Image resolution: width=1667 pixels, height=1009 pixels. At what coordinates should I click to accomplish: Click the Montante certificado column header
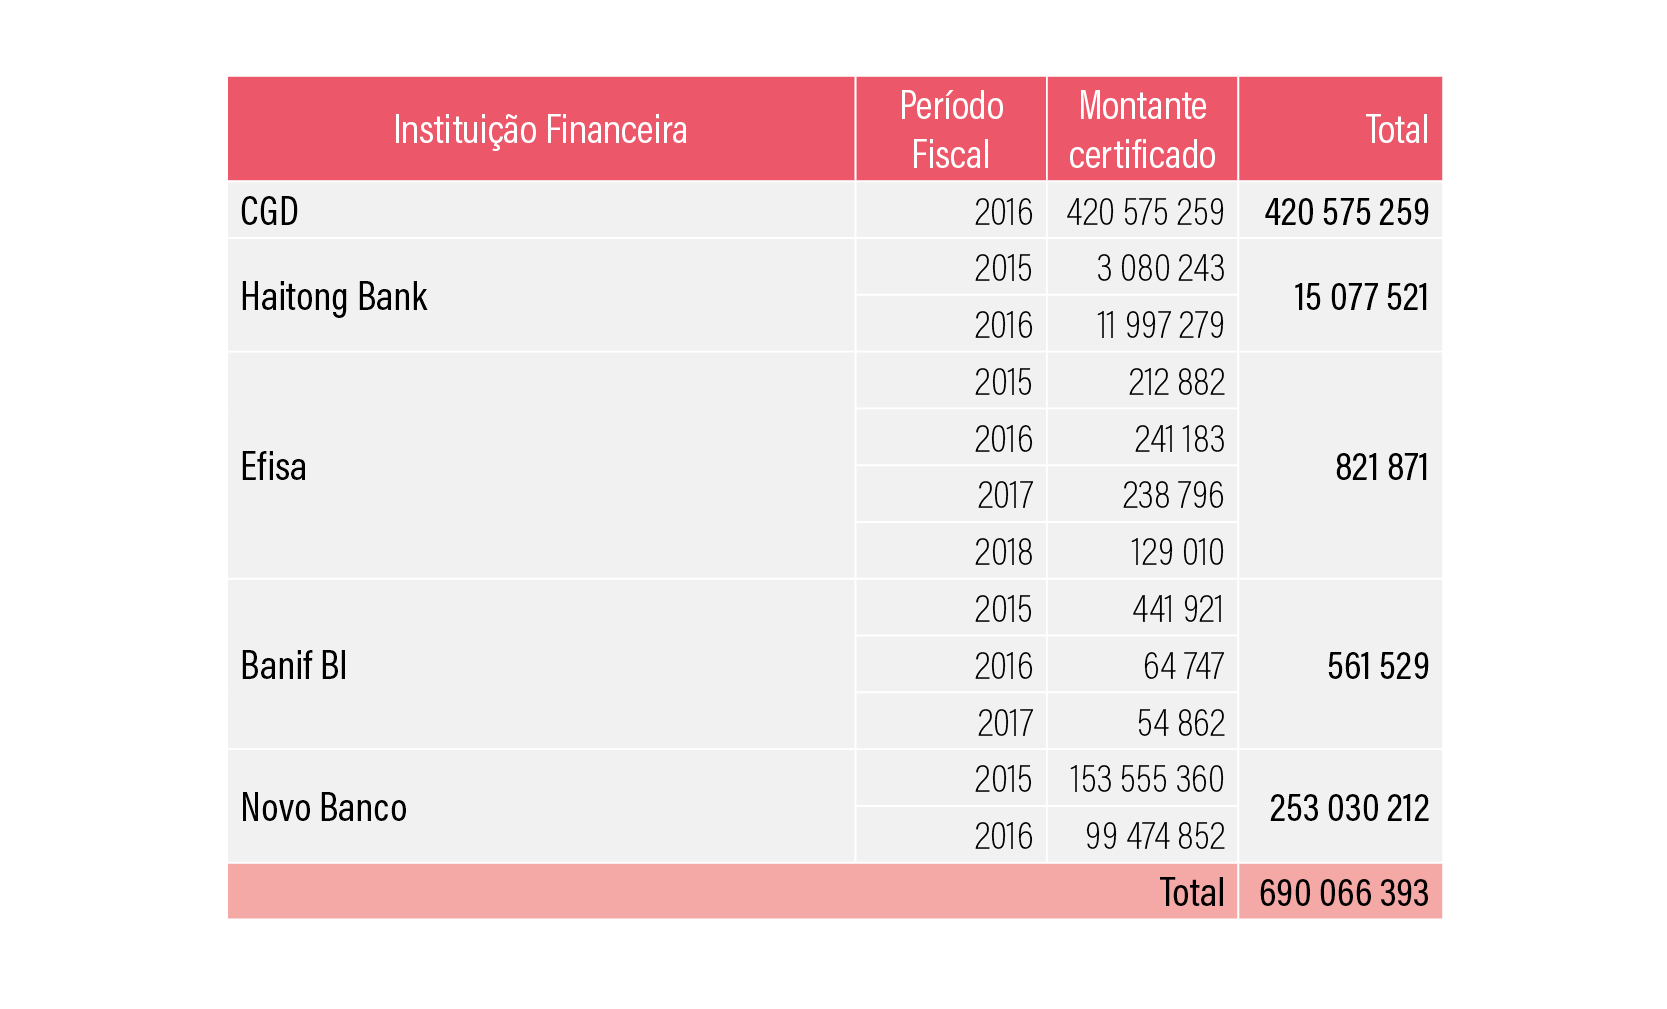pos(1142,130)
